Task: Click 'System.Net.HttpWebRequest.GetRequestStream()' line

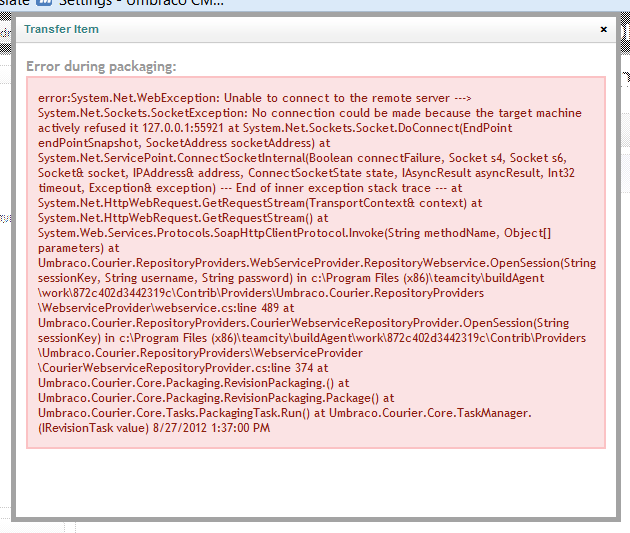Action: (180, 217)
